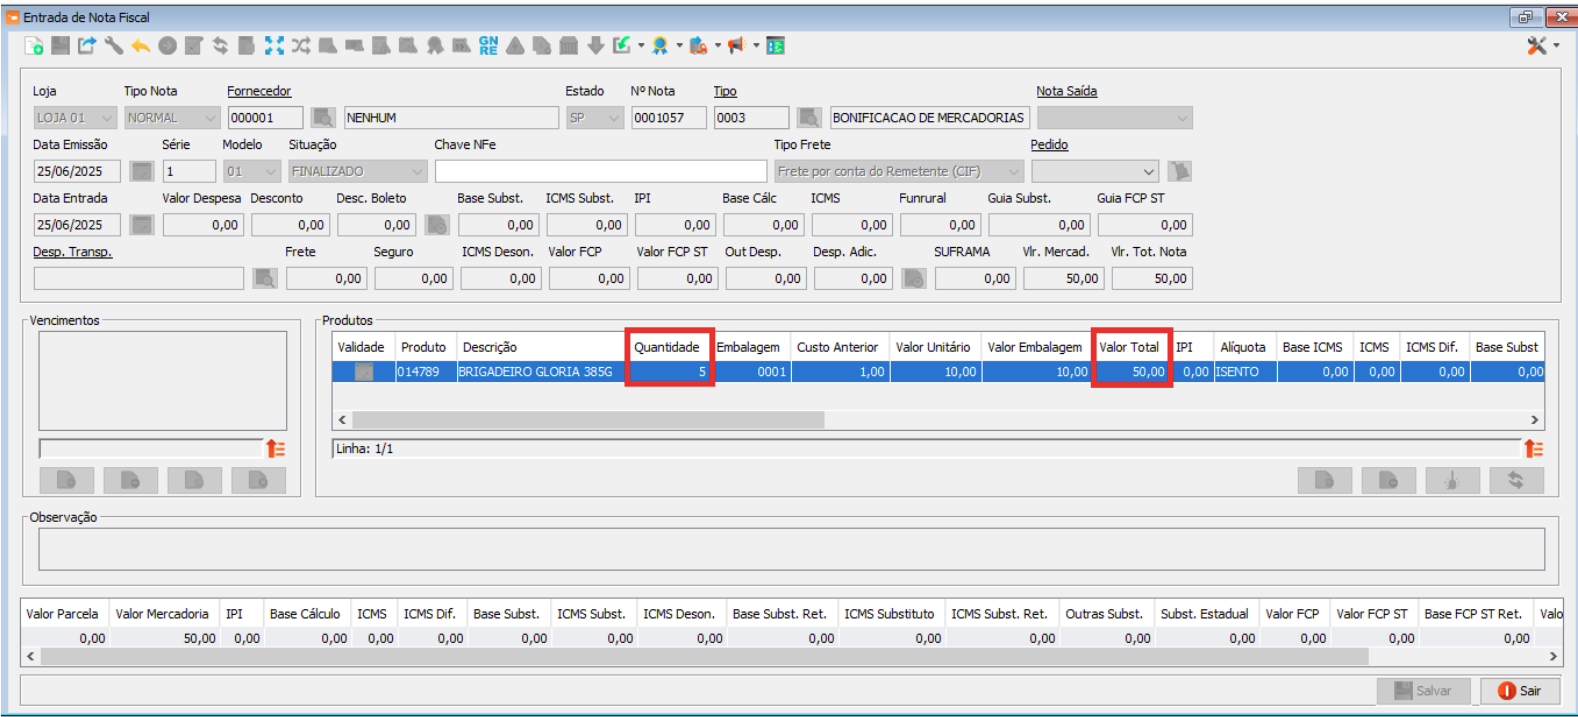Open the tools icon at top right
The height and width of the screenshot is (717, 1578).
(1537, 46)
